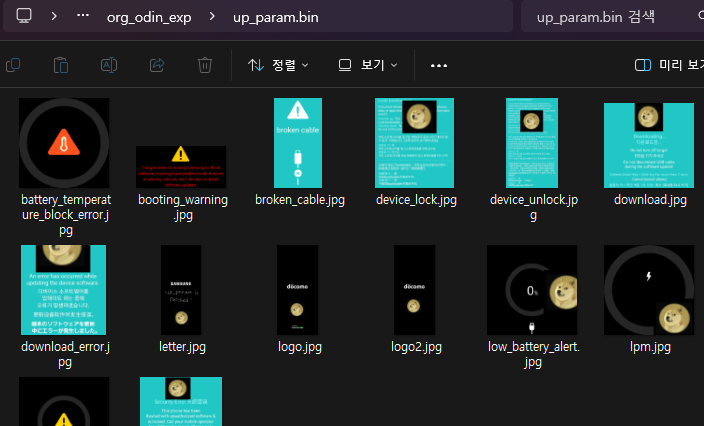Click the Copy icon in the toolbar
The width and height of the screenshot is (704, 426).
[x=13, y=65]
